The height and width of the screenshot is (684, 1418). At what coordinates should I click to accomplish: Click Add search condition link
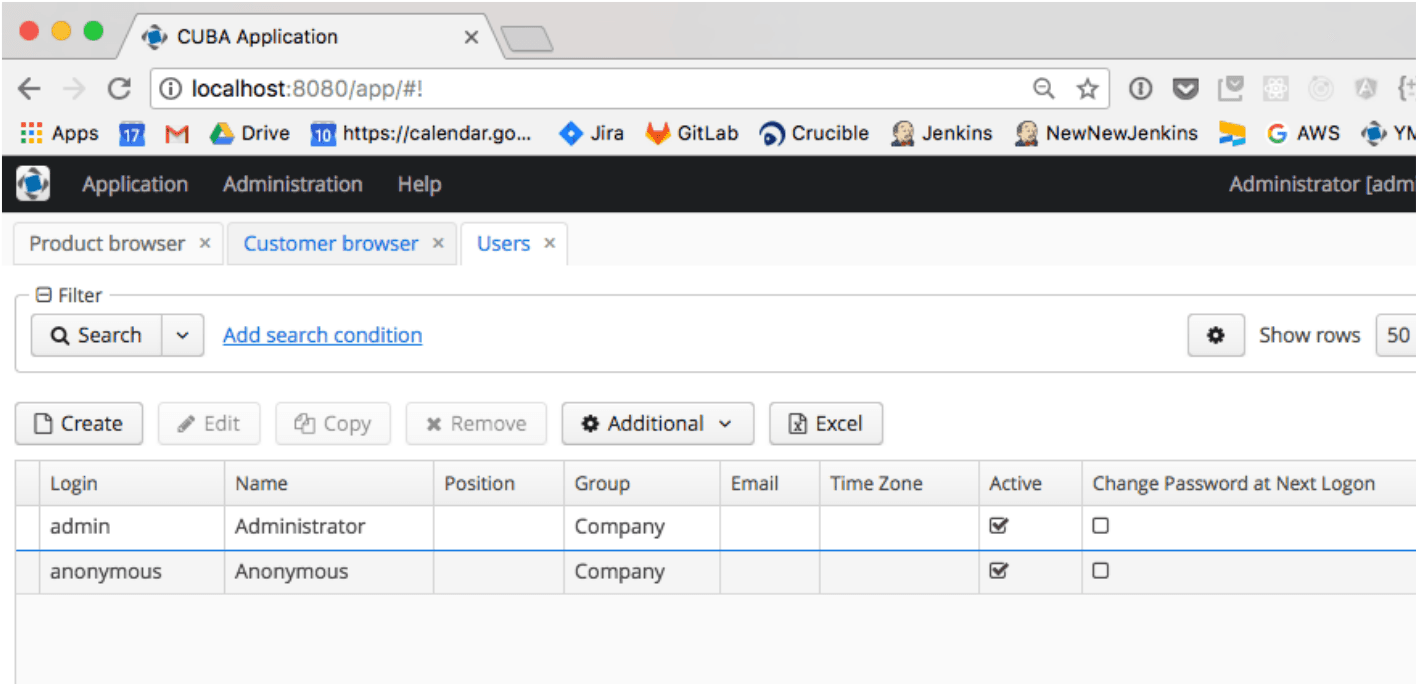point(322,335)
